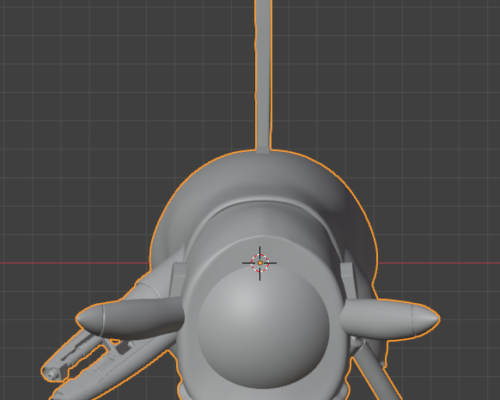
Task: Click the red X-axis line left of model
Action: [x=74, y=263]
